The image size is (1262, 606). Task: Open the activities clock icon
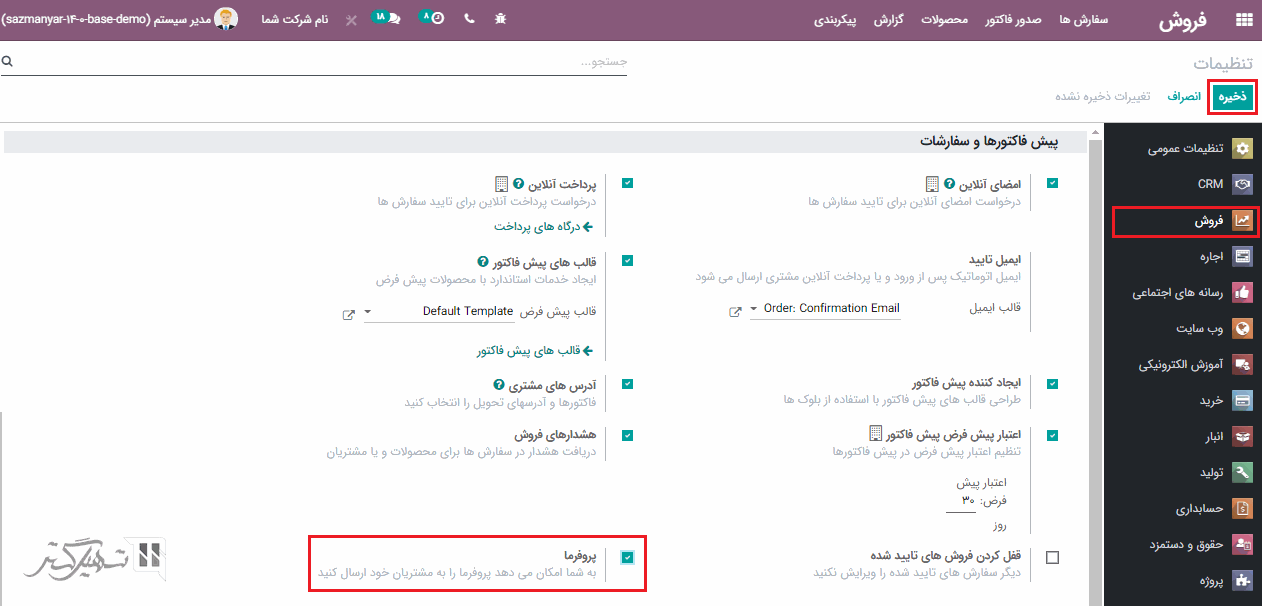pyautogui.click(x=433, y=19)
